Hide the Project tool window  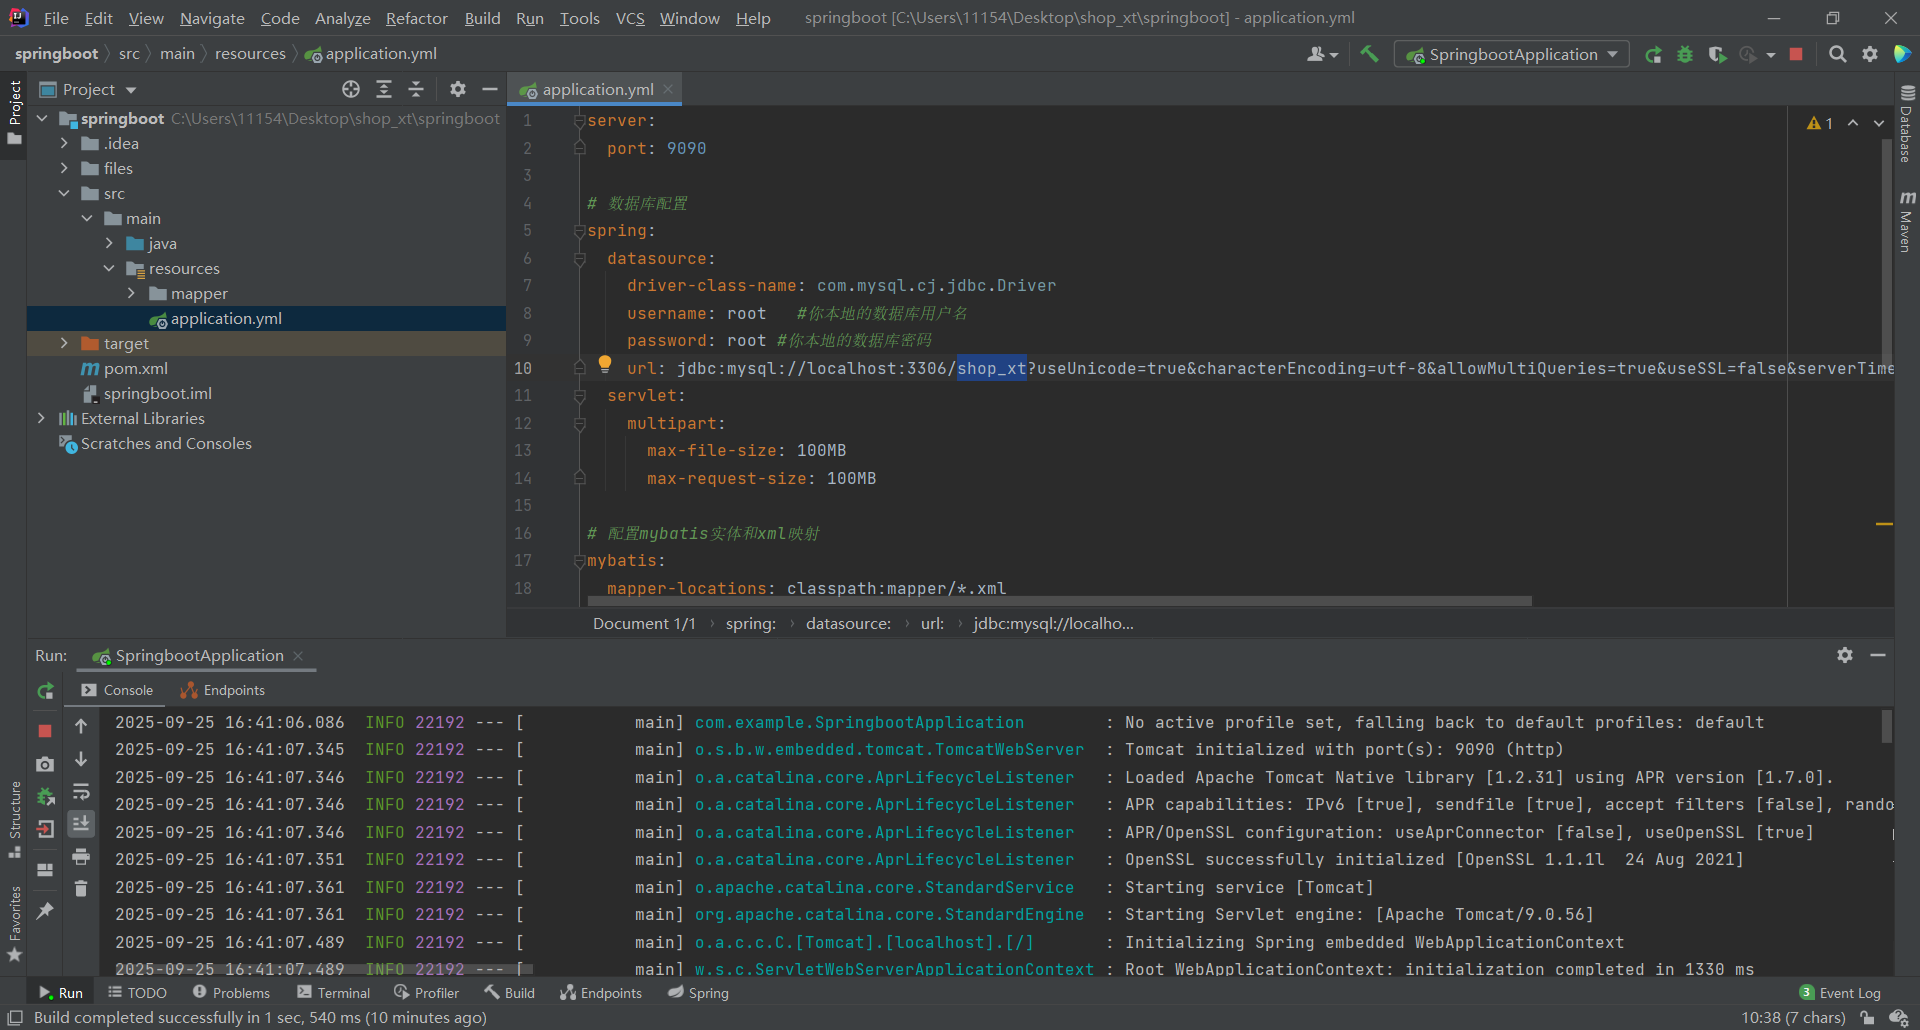point(490,89)
